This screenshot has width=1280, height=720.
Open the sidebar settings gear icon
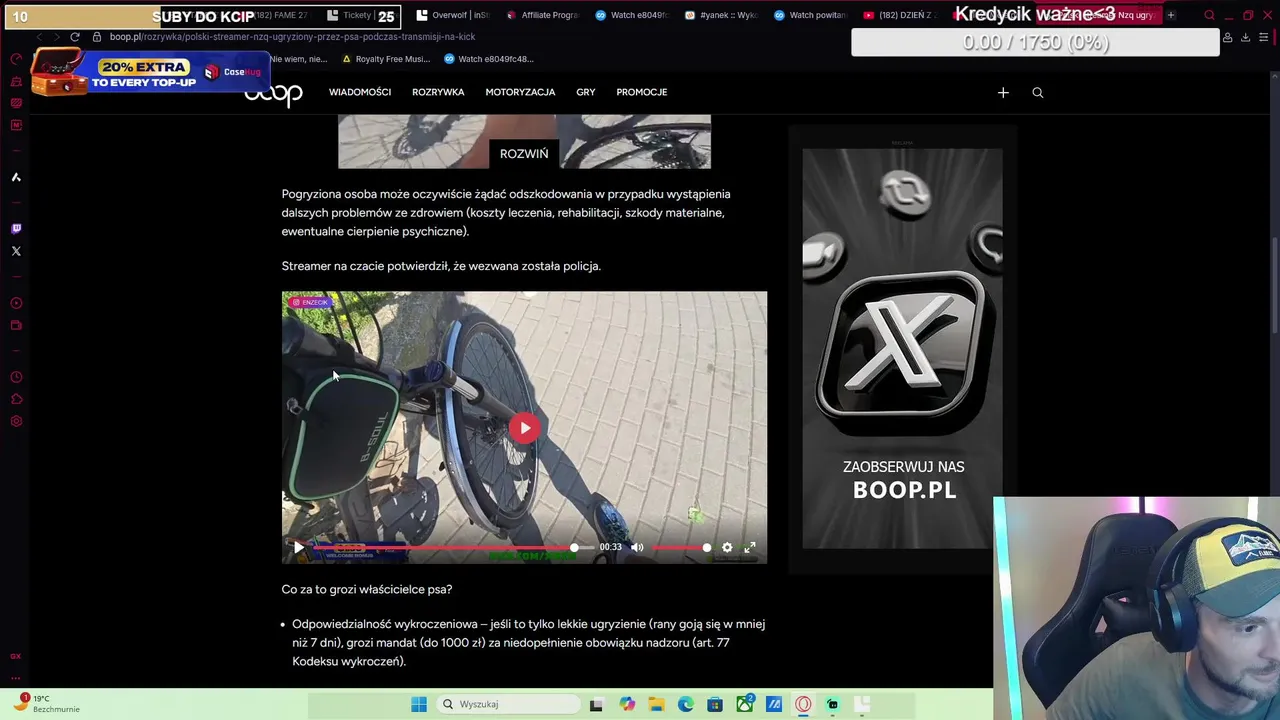click(x=16, y=421)
